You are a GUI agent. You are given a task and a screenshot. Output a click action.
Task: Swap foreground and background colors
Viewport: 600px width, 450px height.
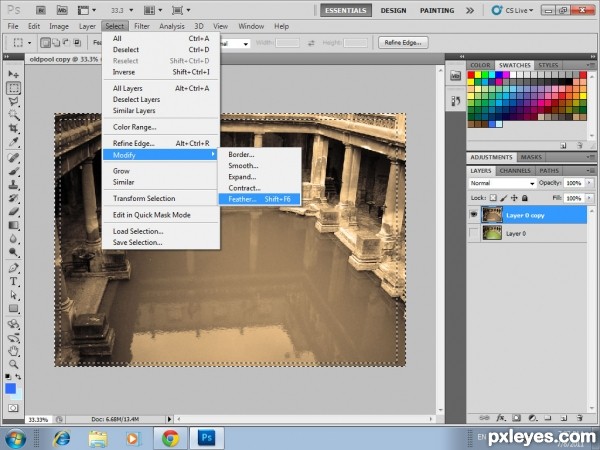click(x=18, y=377)
